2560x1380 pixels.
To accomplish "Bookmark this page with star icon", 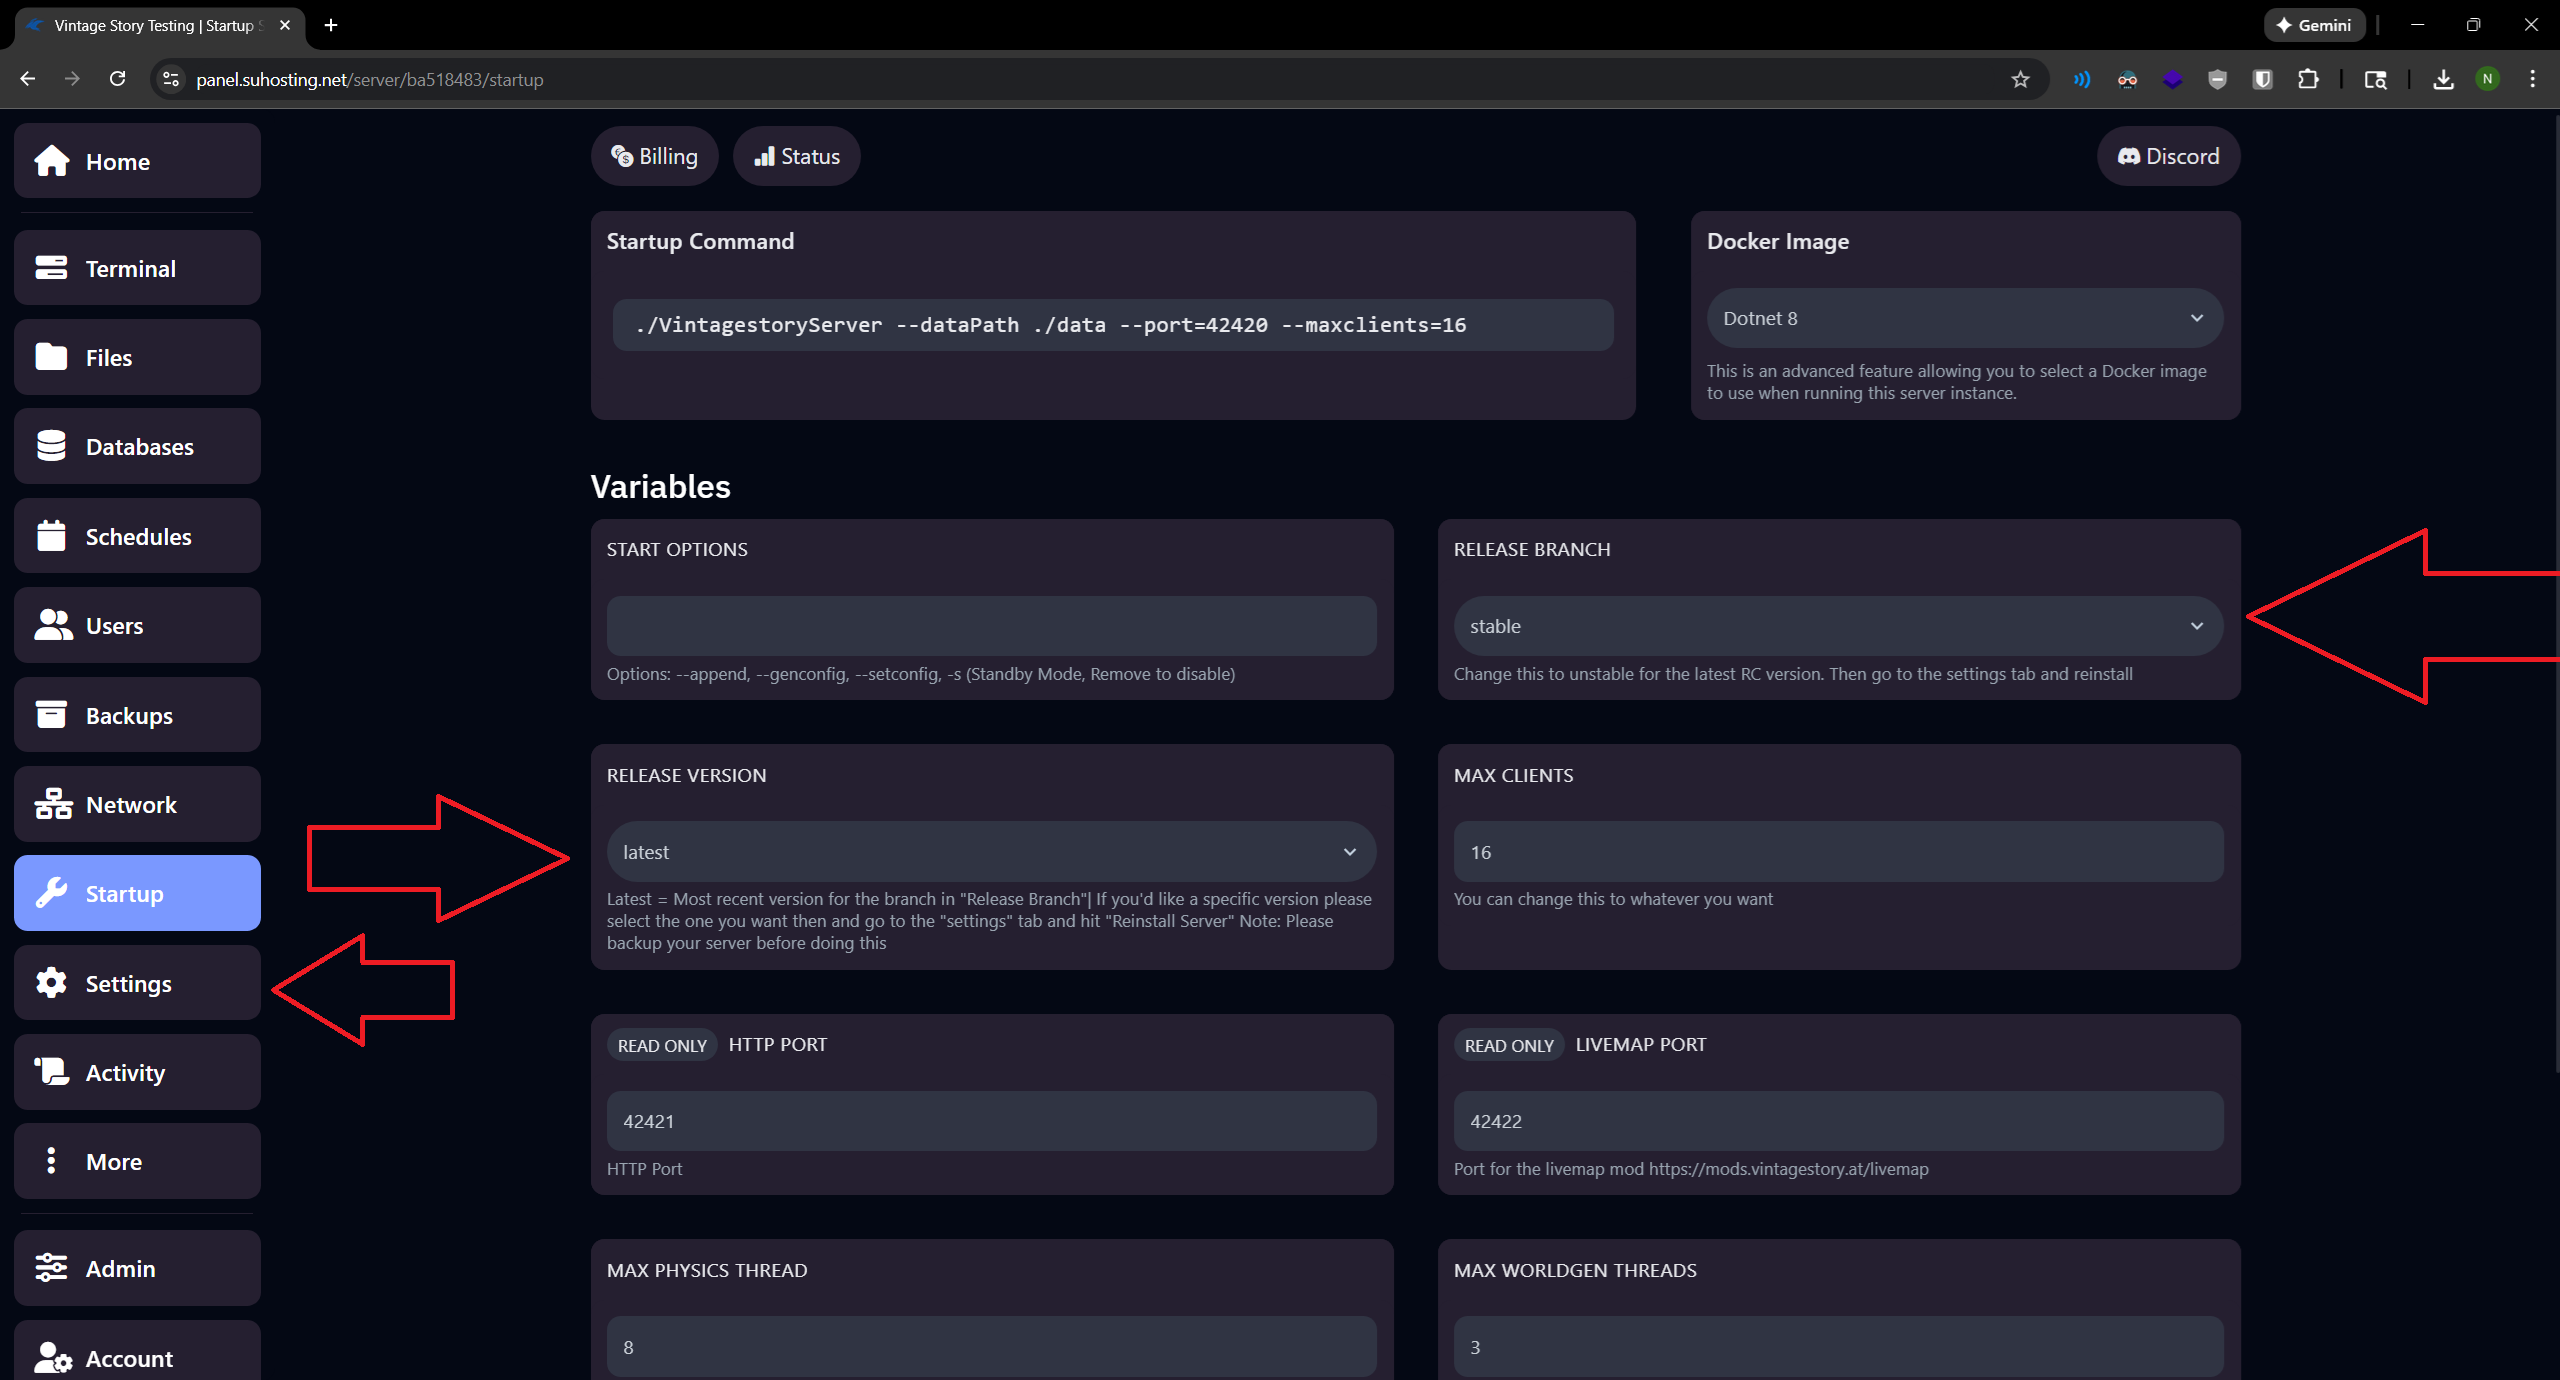I will click(2020, 79).
